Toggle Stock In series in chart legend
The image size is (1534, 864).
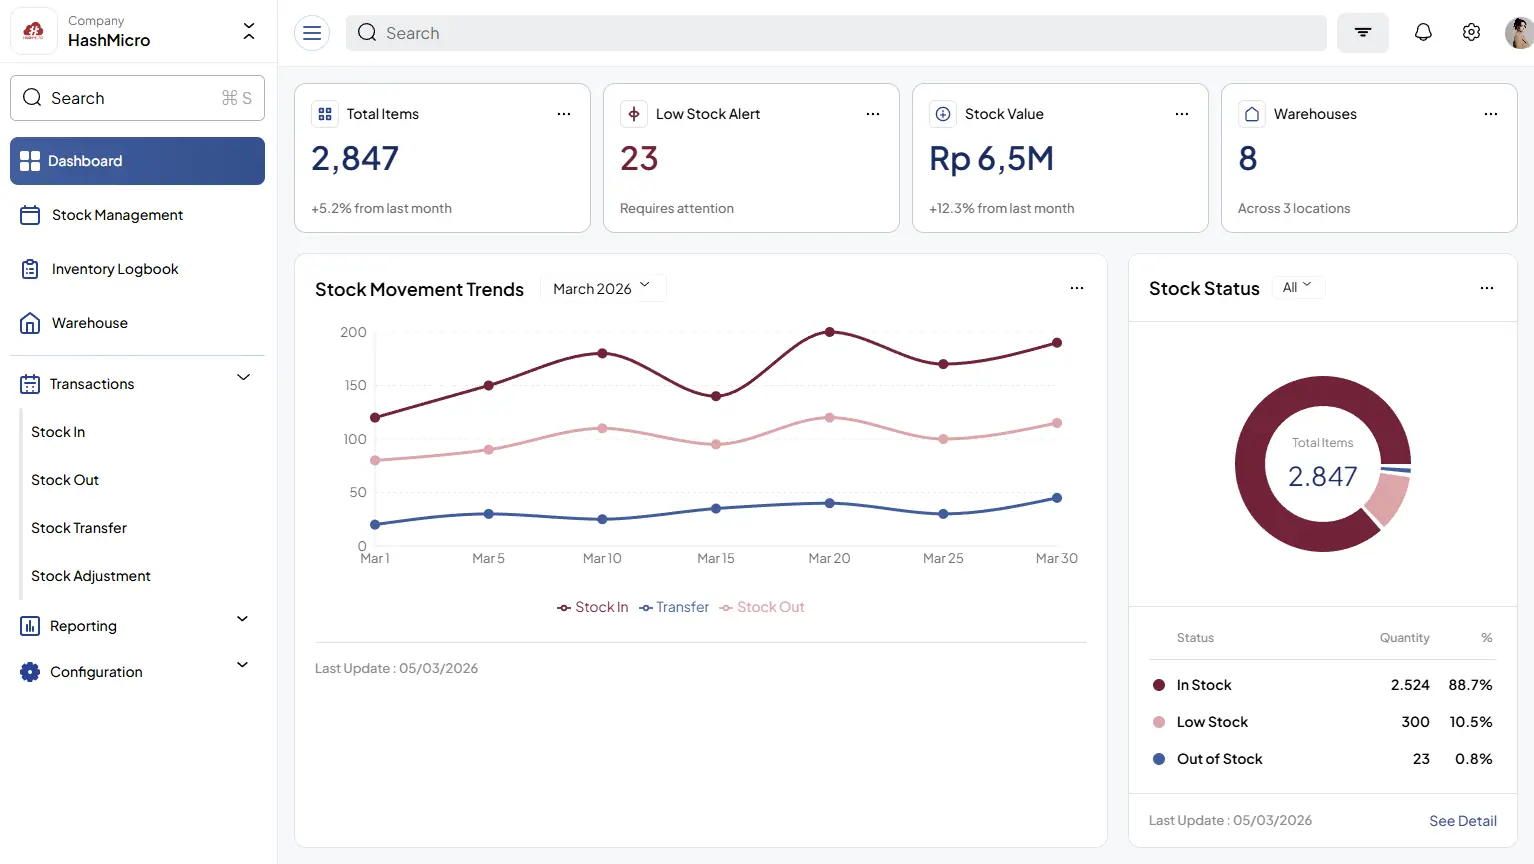tap(593, 607)
